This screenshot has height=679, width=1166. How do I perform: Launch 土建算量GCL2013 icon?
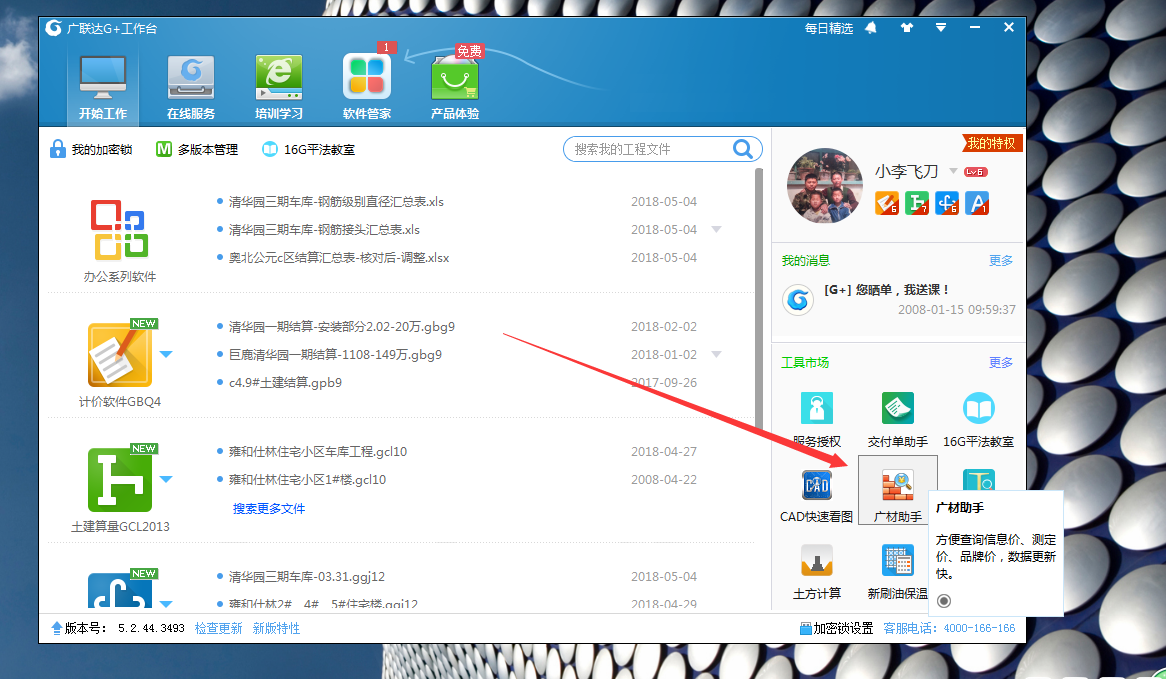pyautogui.click(x=120, y=480)
